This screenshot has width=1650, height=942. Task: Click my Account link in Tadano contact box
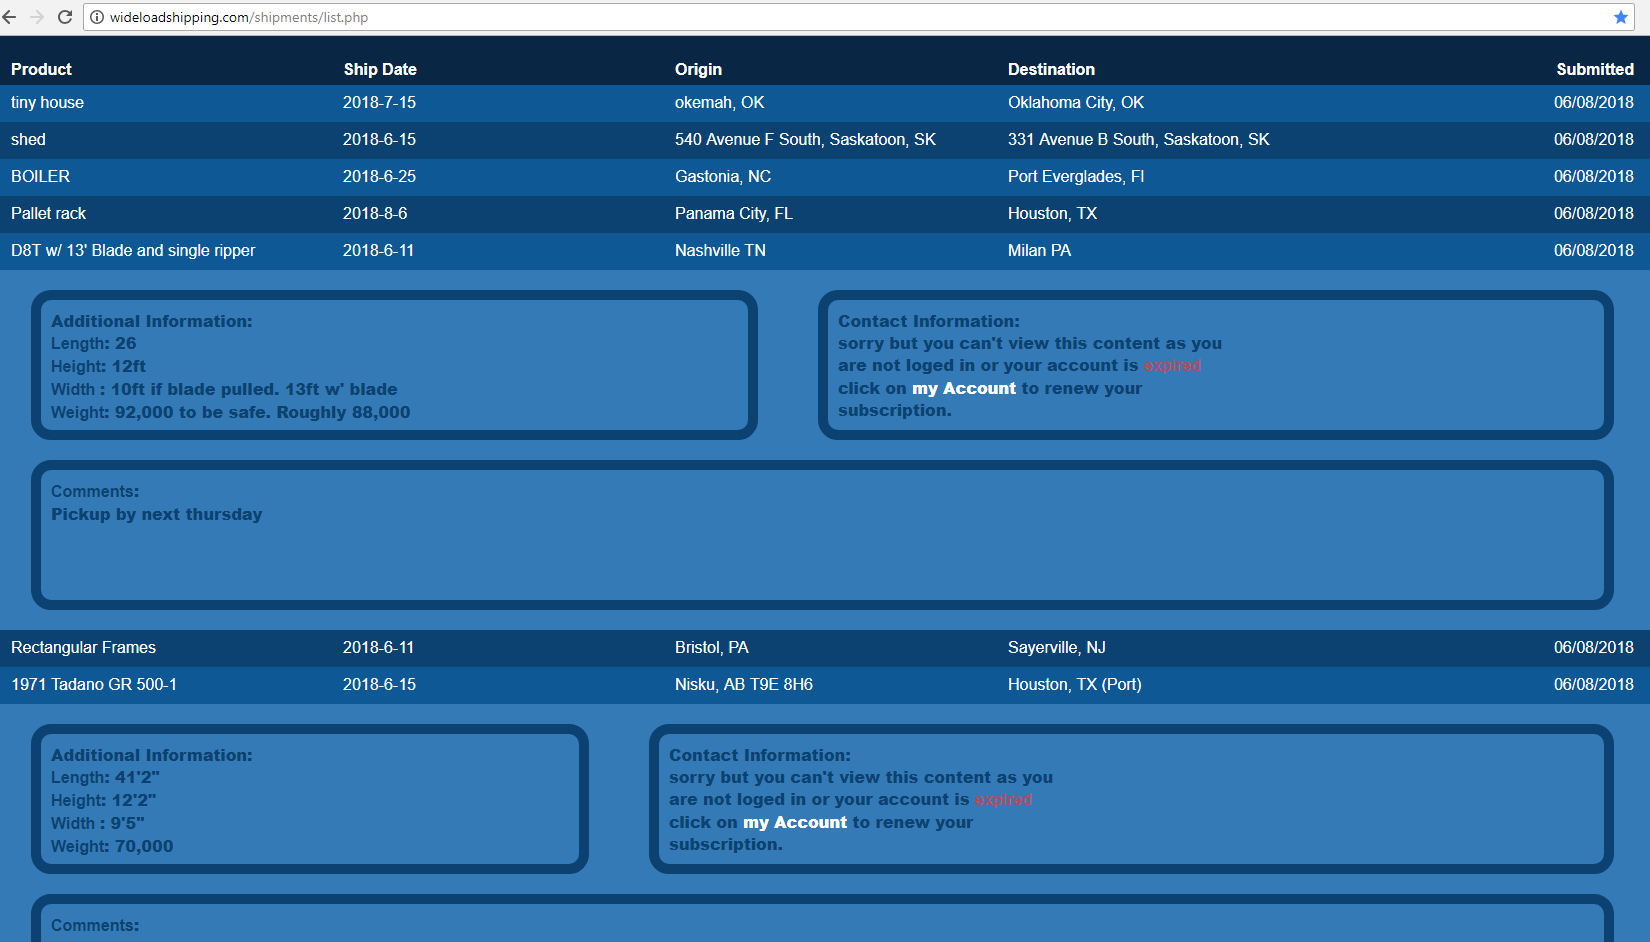[x=795, y=822]
